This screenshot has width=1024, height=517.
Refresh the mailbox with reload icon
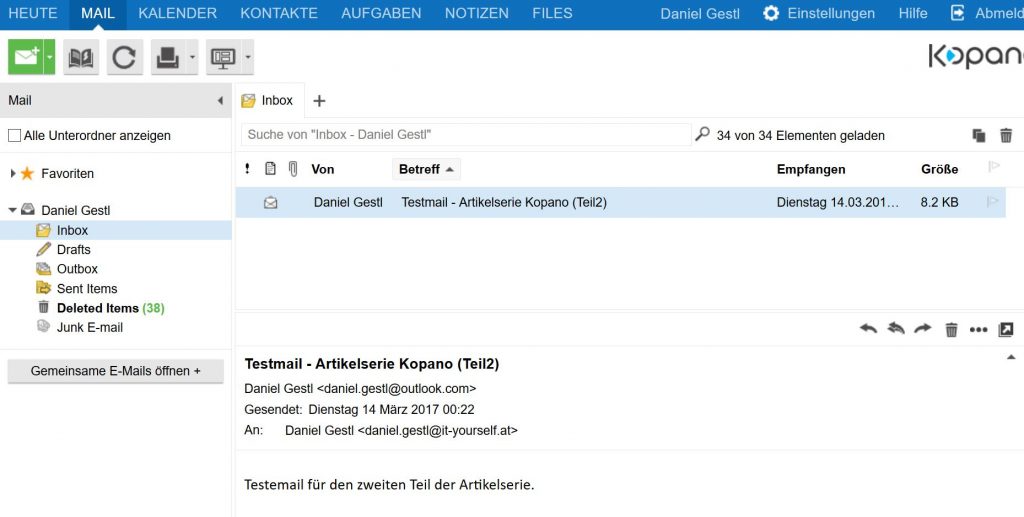click(124, 57)
